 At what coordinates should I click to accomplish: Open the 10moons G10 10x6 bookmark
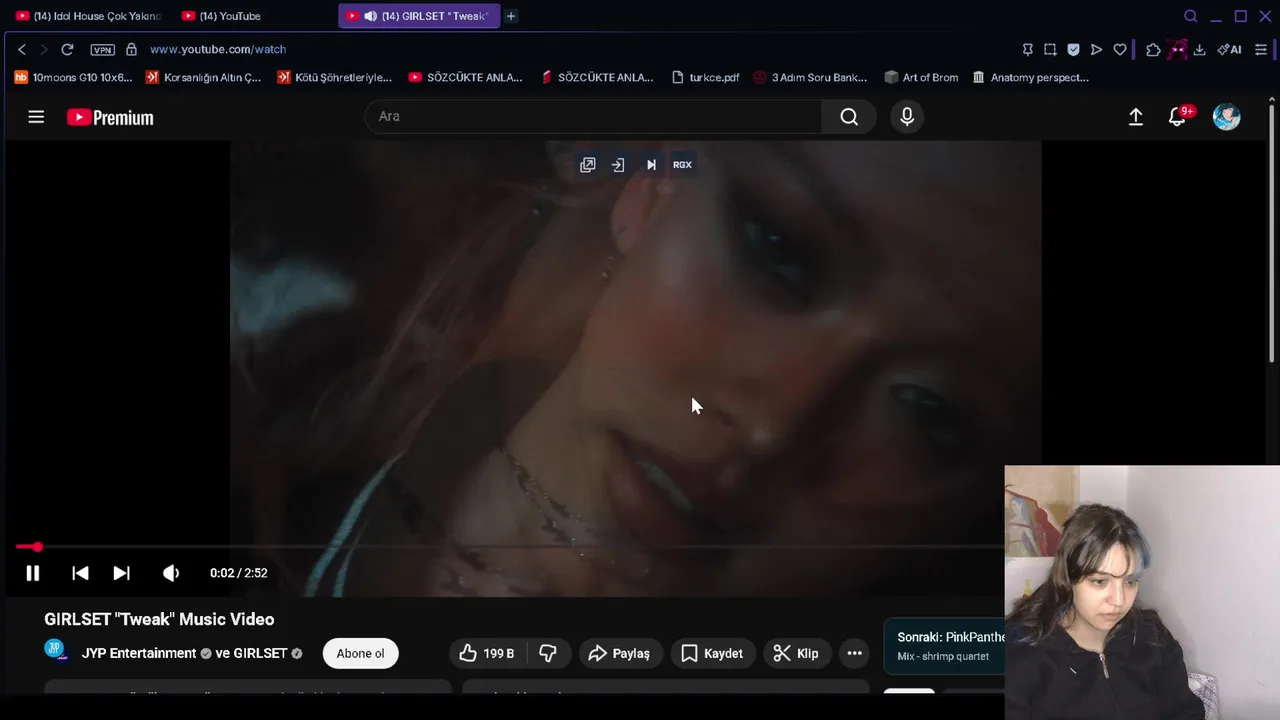coord(73,77)
